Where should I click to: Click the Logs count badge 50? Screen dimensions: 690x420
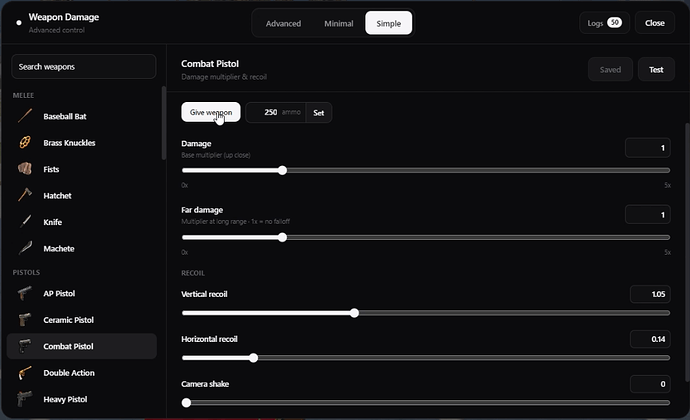pyautogui.click(x=614, y=22)
